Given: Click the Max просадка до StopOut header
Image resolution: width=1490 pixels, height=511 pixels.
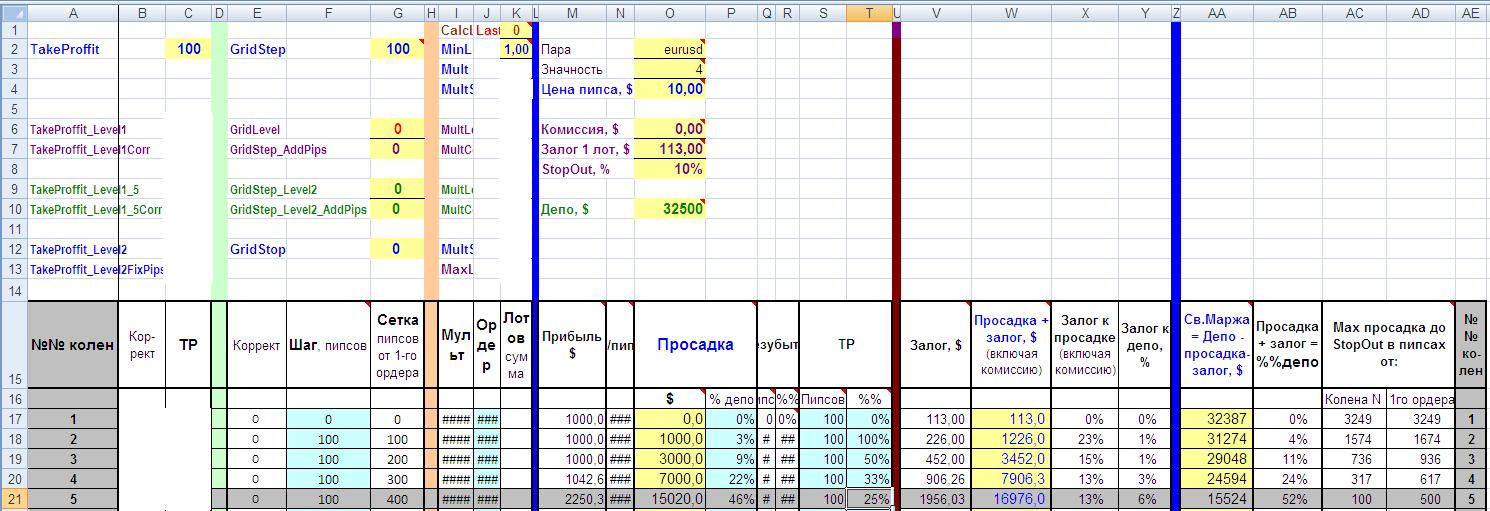Looking at the screenshot, I should [x=1388, y=345].
